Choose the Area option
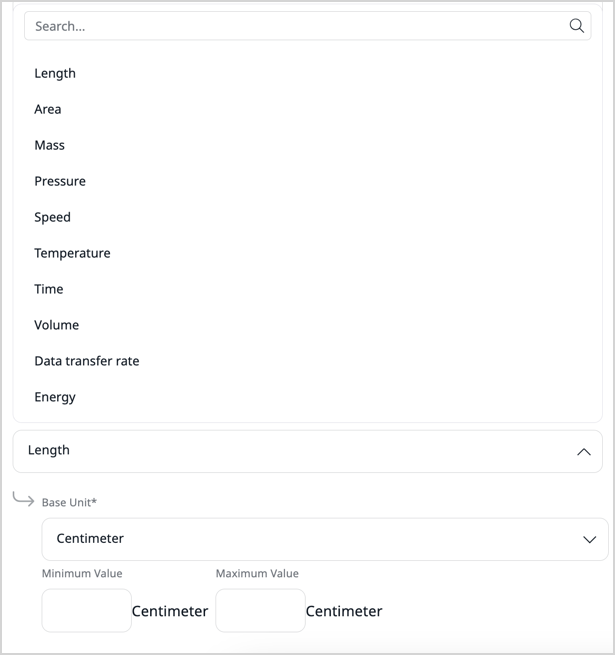 [48, 109]
